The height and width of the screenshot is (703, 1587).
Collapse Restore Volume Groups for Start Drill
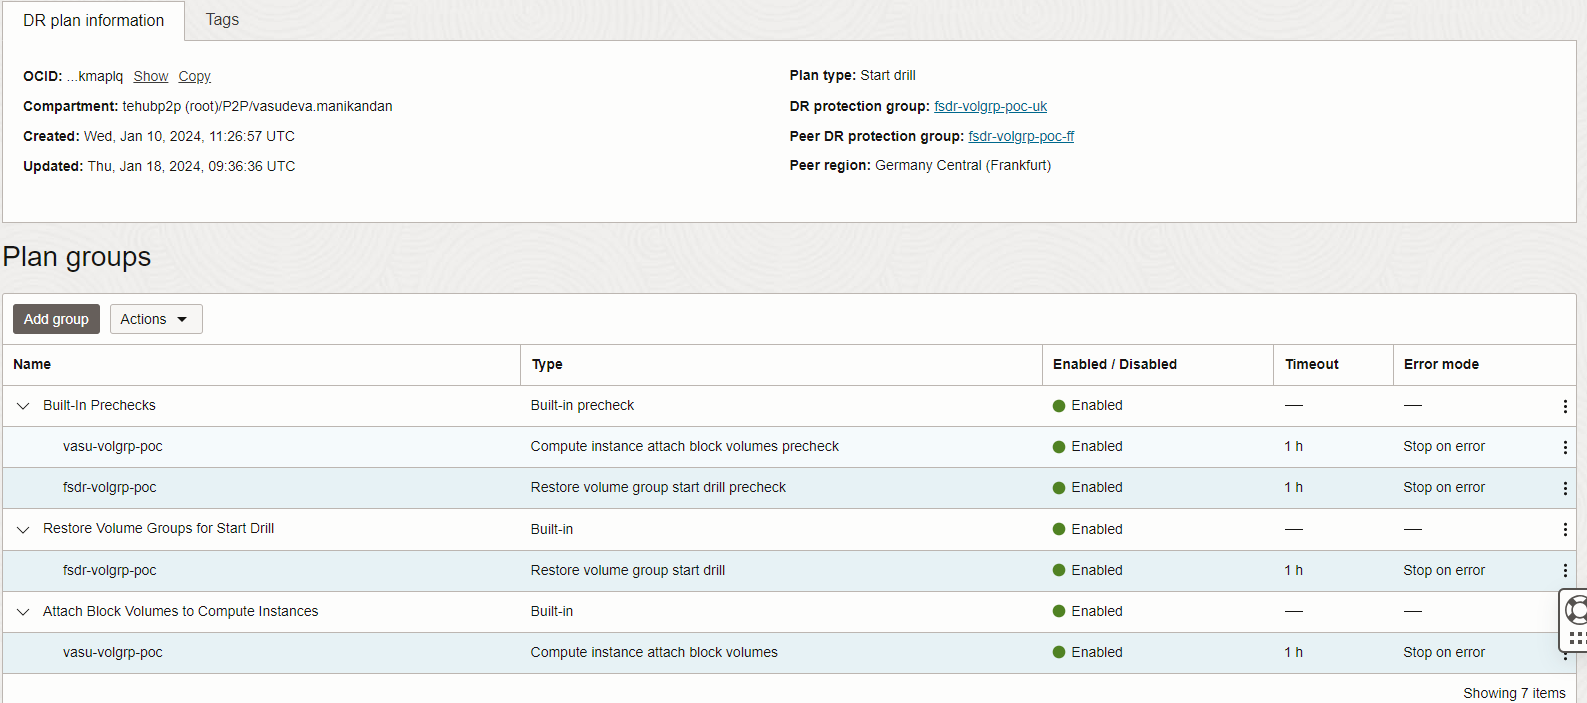coord(23,529)
